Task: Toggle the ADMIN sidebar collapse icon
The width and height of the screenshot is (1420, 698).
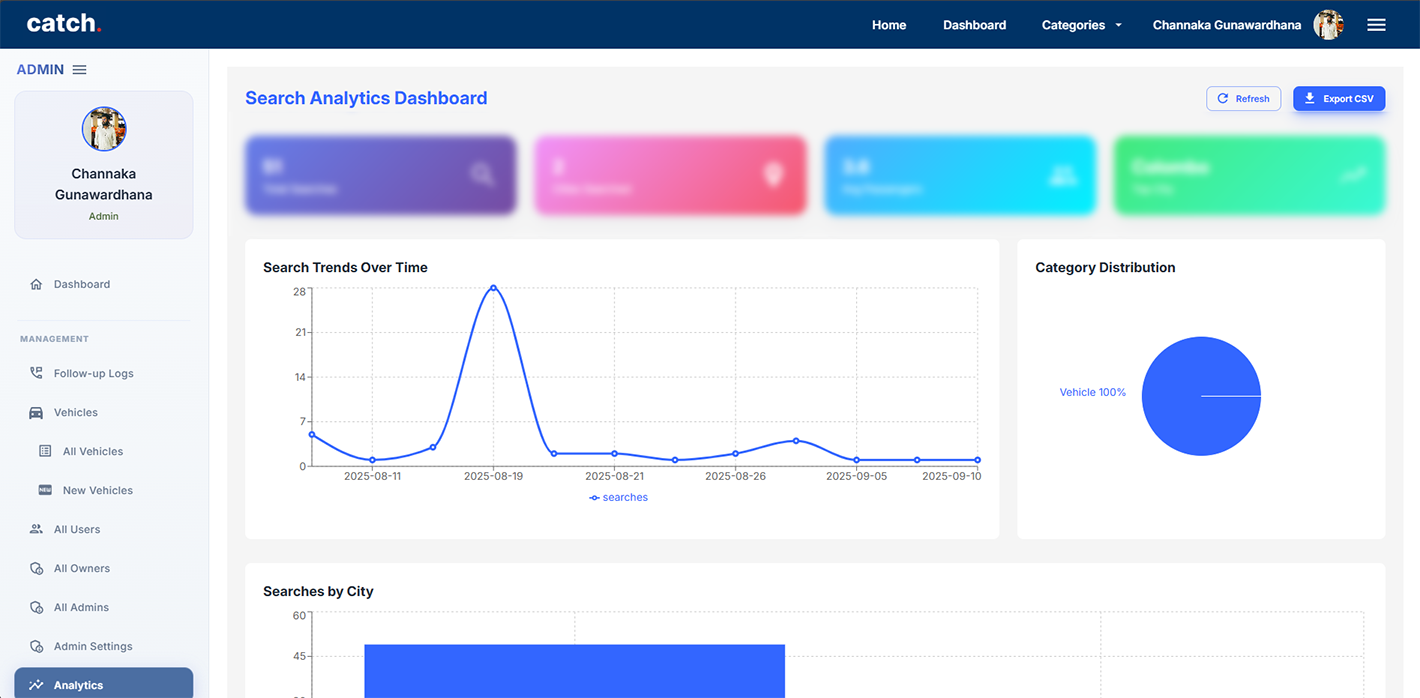Action: 80,70
